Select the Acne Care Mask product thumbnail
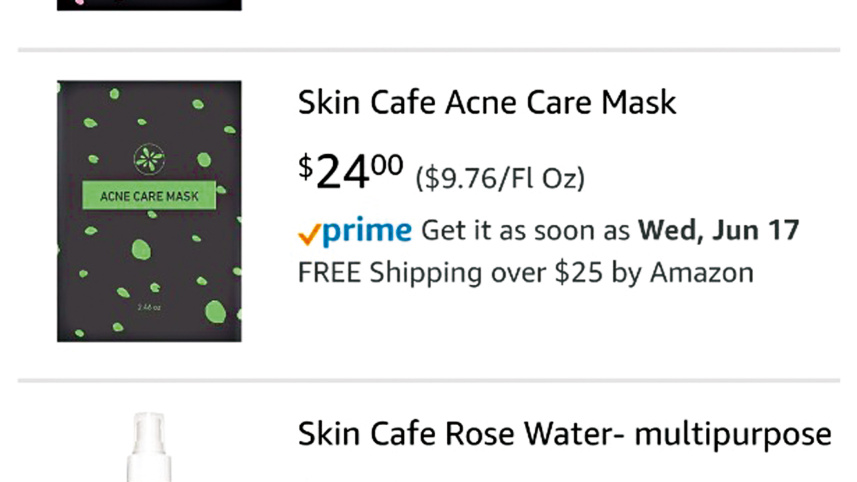Image resolution: width=857 pixels, height=482 pixels. 149,211
